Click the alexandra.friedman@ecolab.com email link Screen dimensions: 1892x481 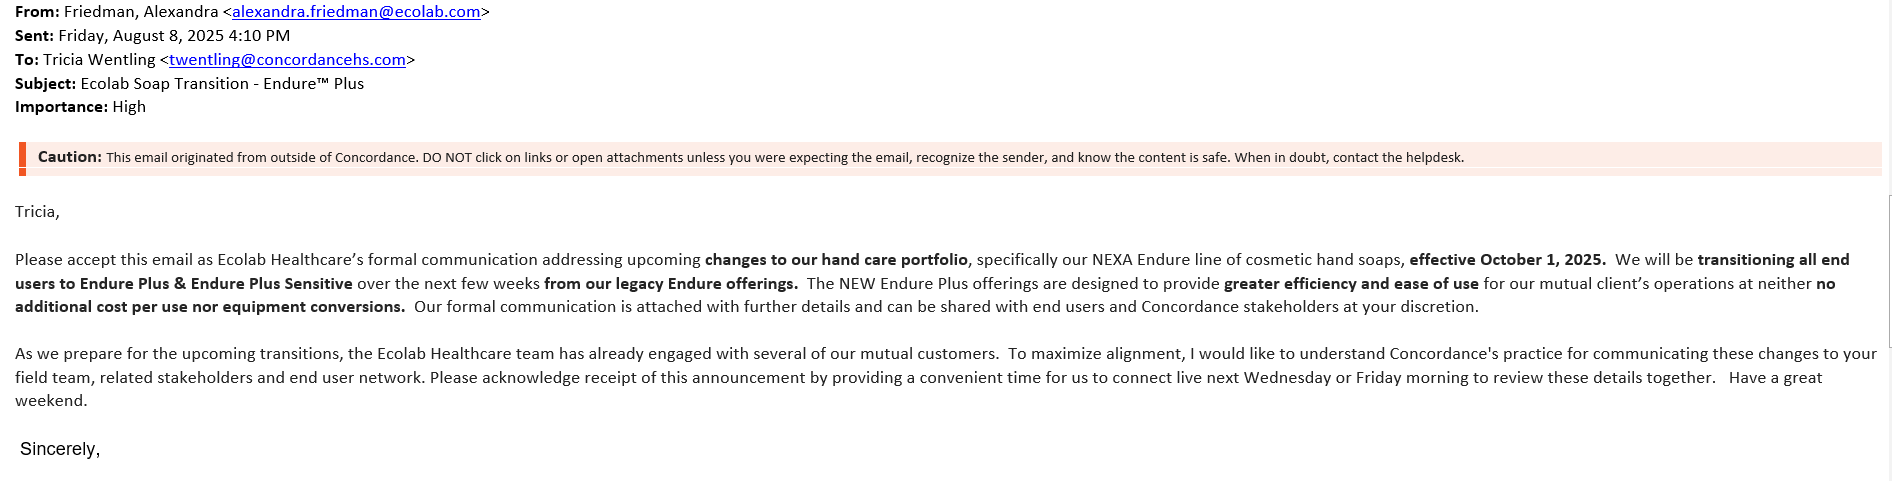pyautogui.click(x=356, y=12)
